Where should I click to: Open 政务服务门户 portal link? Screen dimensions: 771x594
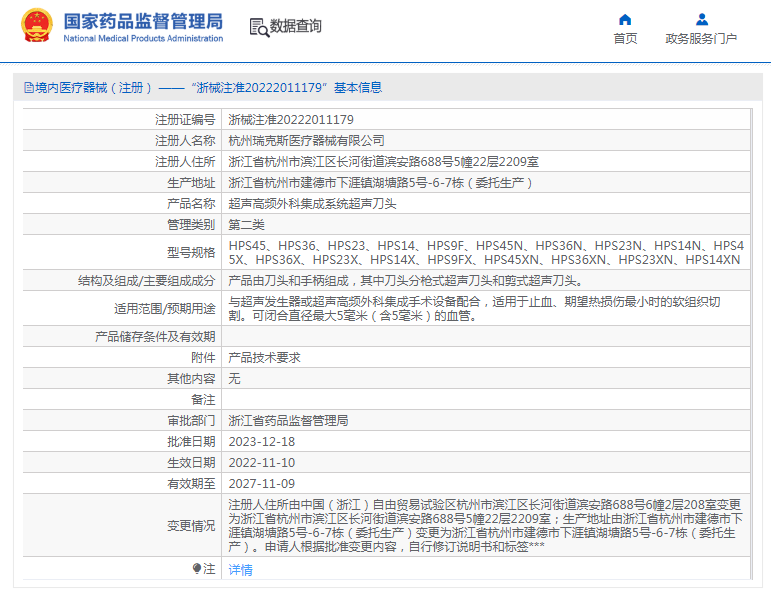(x=701, y=38)
